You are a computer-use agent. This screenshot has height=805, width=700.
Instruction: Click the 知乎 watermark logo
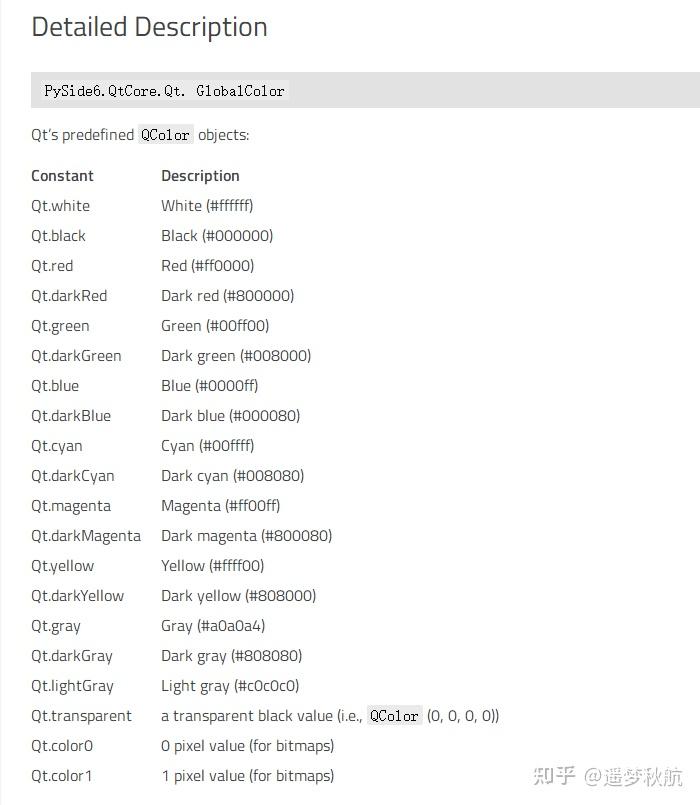point(554,775)
